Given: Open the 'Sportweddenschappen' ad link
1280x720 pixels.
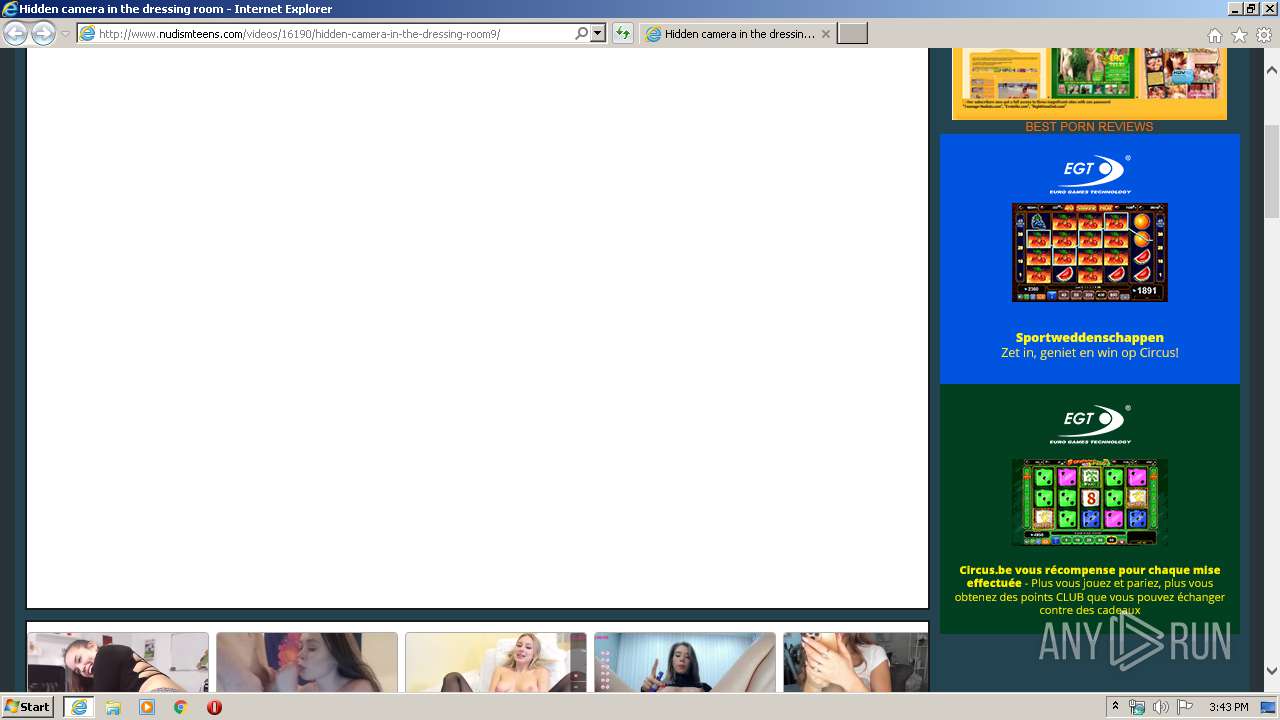Looking at the screenshot, I should [x=1090, y=337].
